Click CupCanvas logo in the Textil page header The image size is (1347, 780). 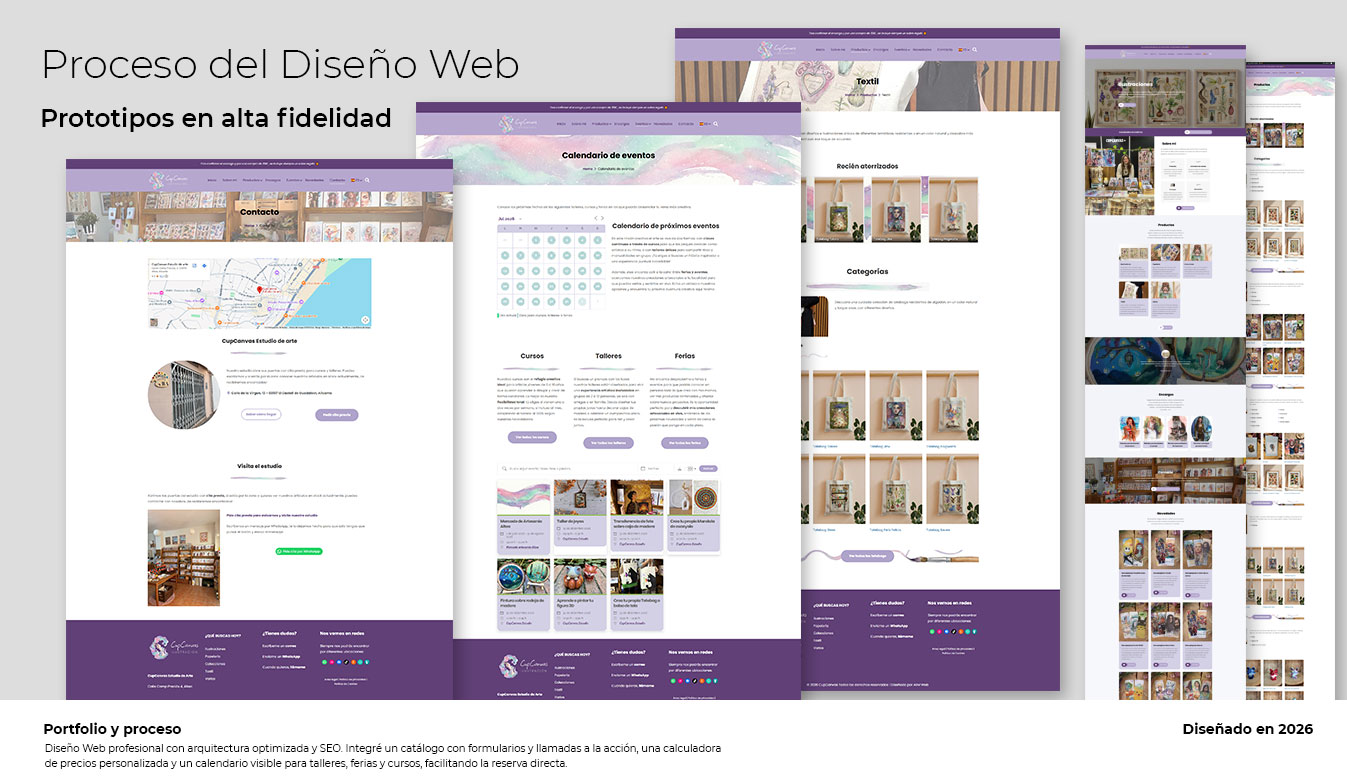click(777, 50)
